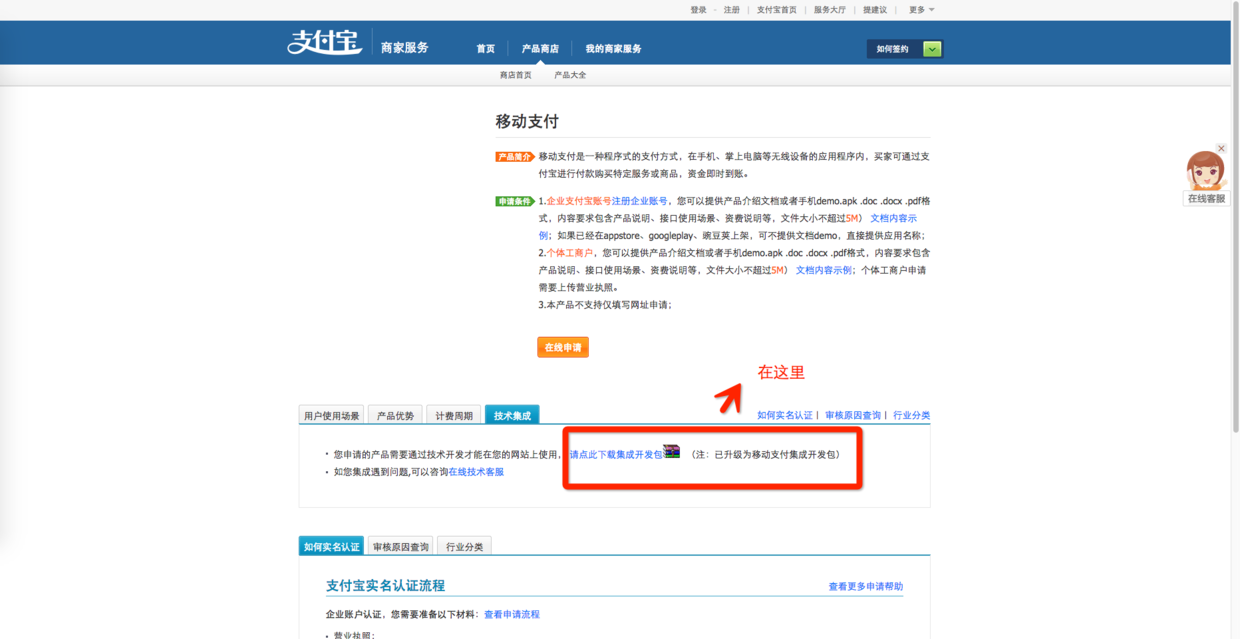Click the green arrow beside 如何签约

(932, 49)
